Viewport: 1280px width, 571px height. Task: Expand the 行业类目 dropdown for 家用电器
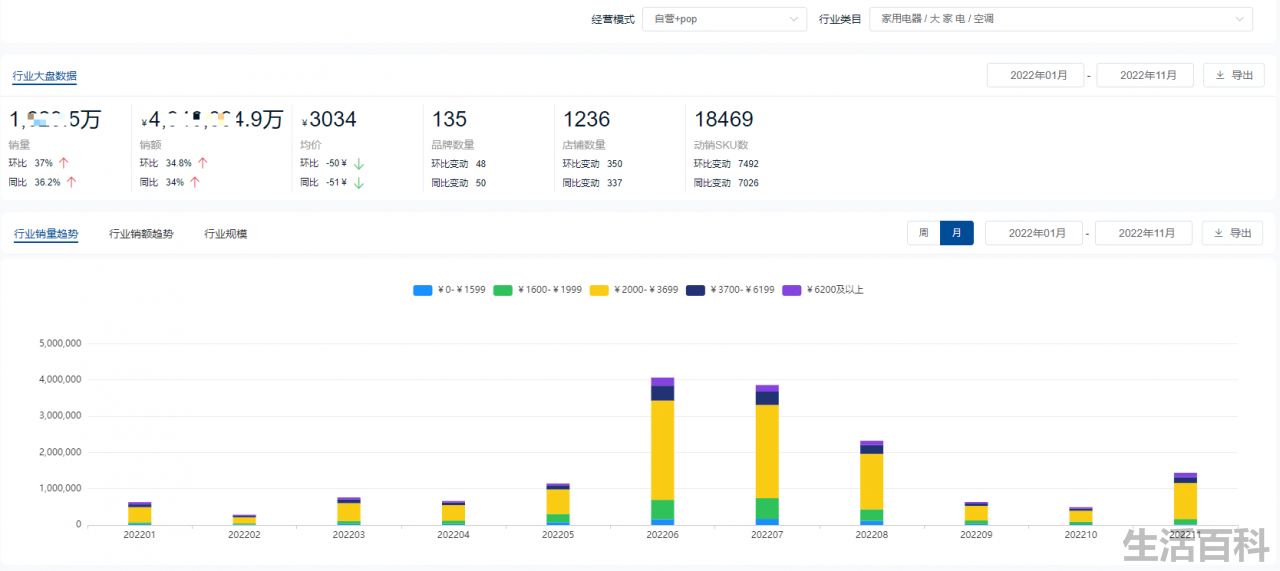point(1061,19)
